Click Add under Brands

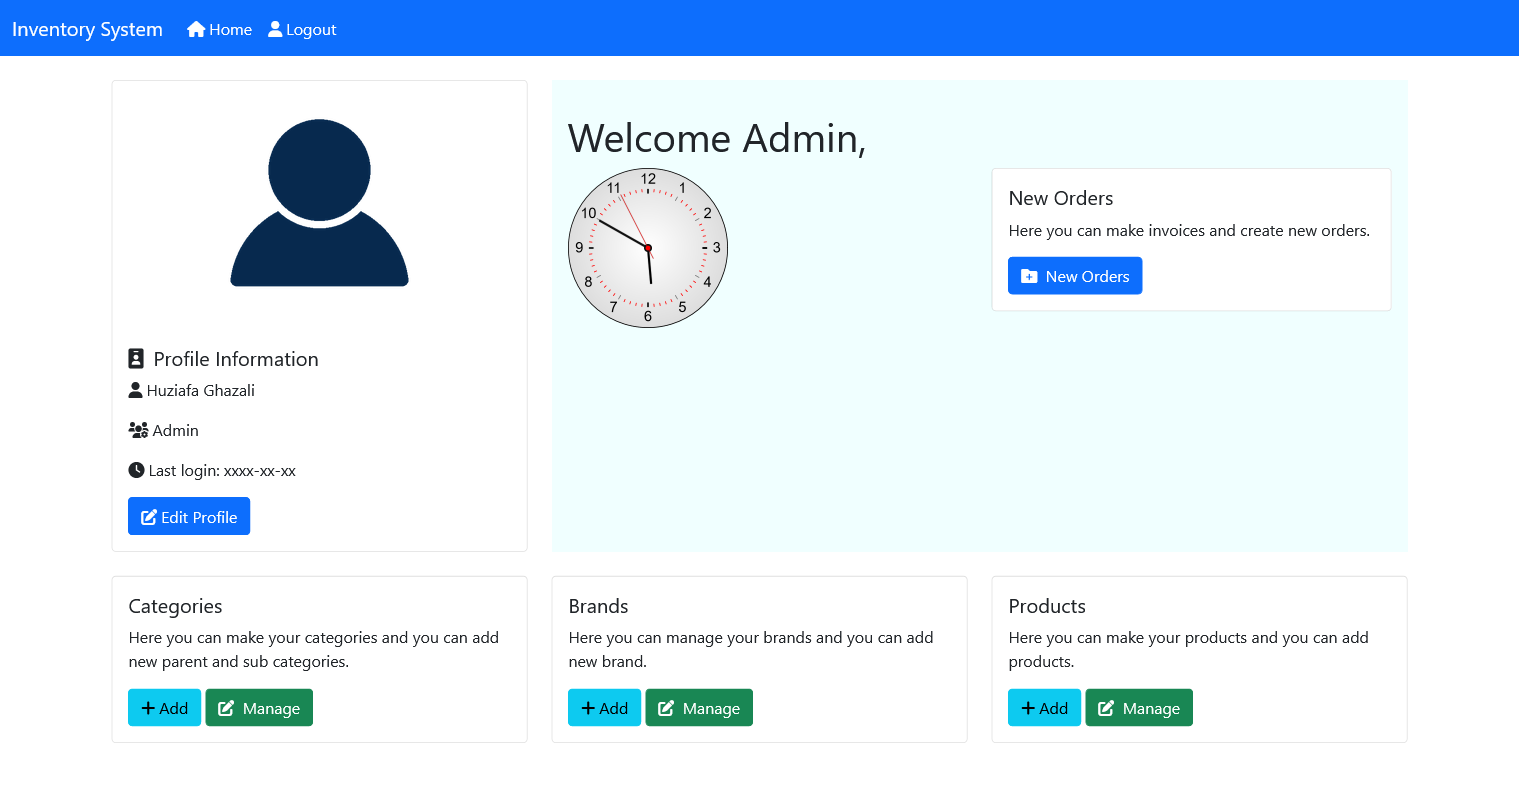click(604, 707)
